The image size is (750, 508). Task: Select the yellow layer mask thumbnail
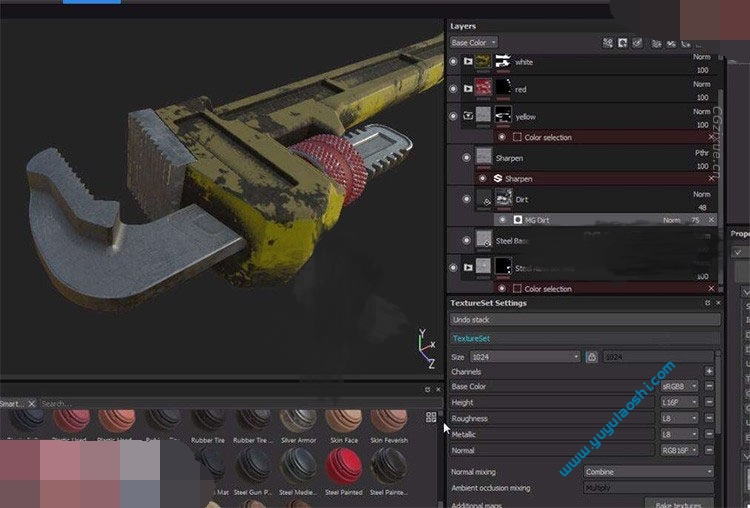point(503,115)
